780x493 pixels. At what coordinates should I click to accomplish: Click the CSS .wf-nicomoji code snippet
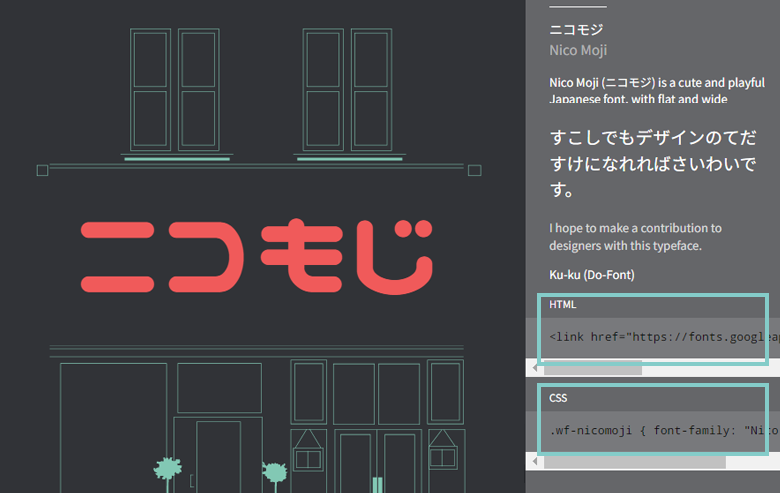(664, 430)
